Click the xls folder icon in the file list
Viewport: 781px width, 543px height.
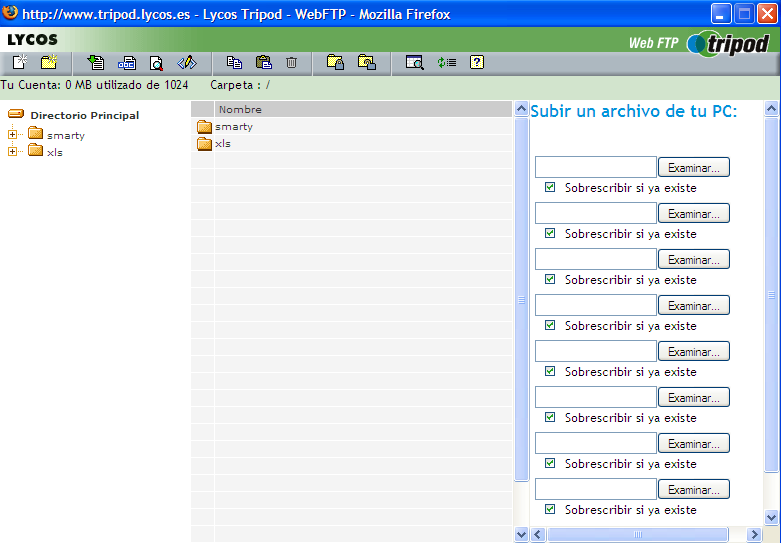(x=204, y=144)
